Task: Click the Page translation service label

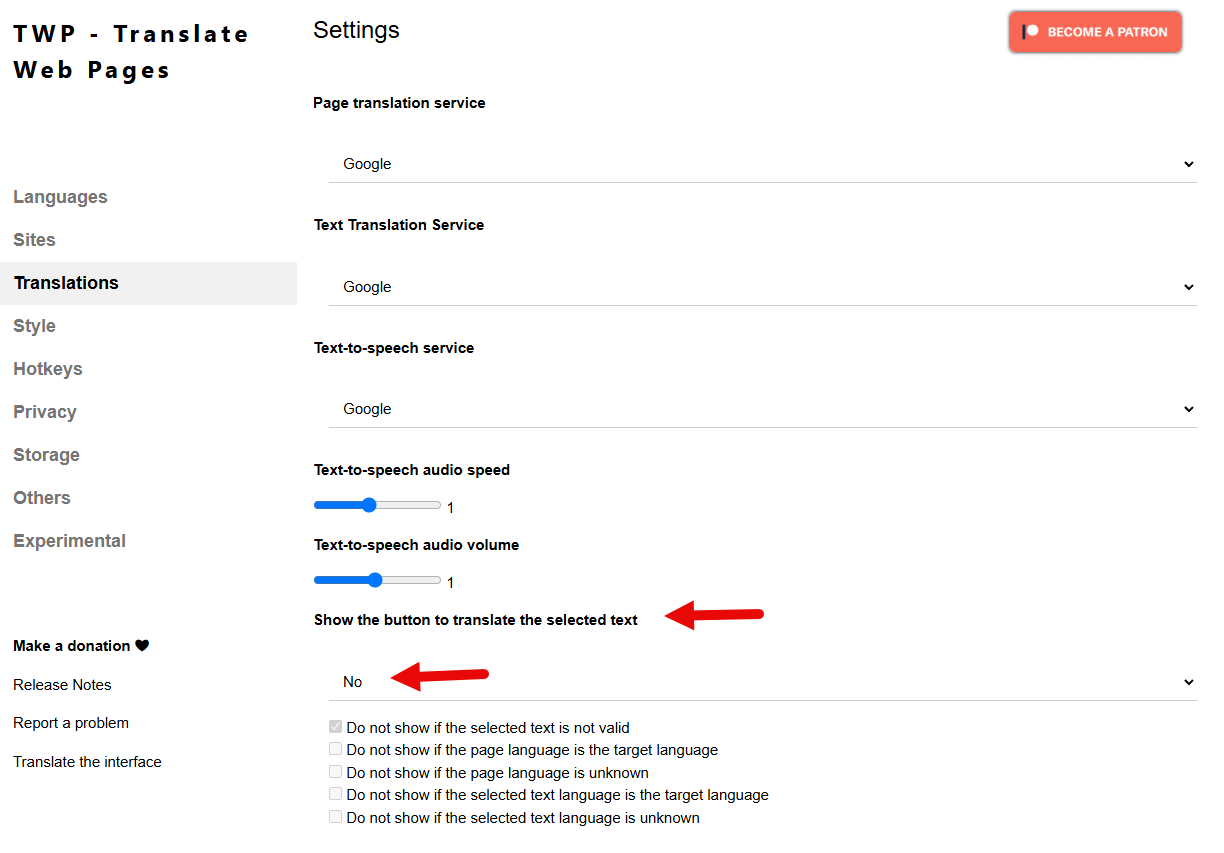Action: coord(399,103)
